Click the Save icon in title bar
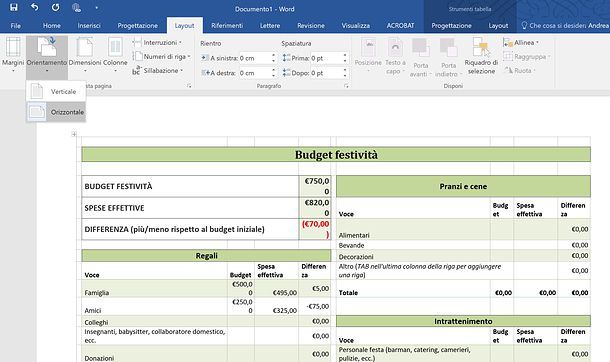The width and height of the screenshot is (610, 362). click(x=14, y=7)
